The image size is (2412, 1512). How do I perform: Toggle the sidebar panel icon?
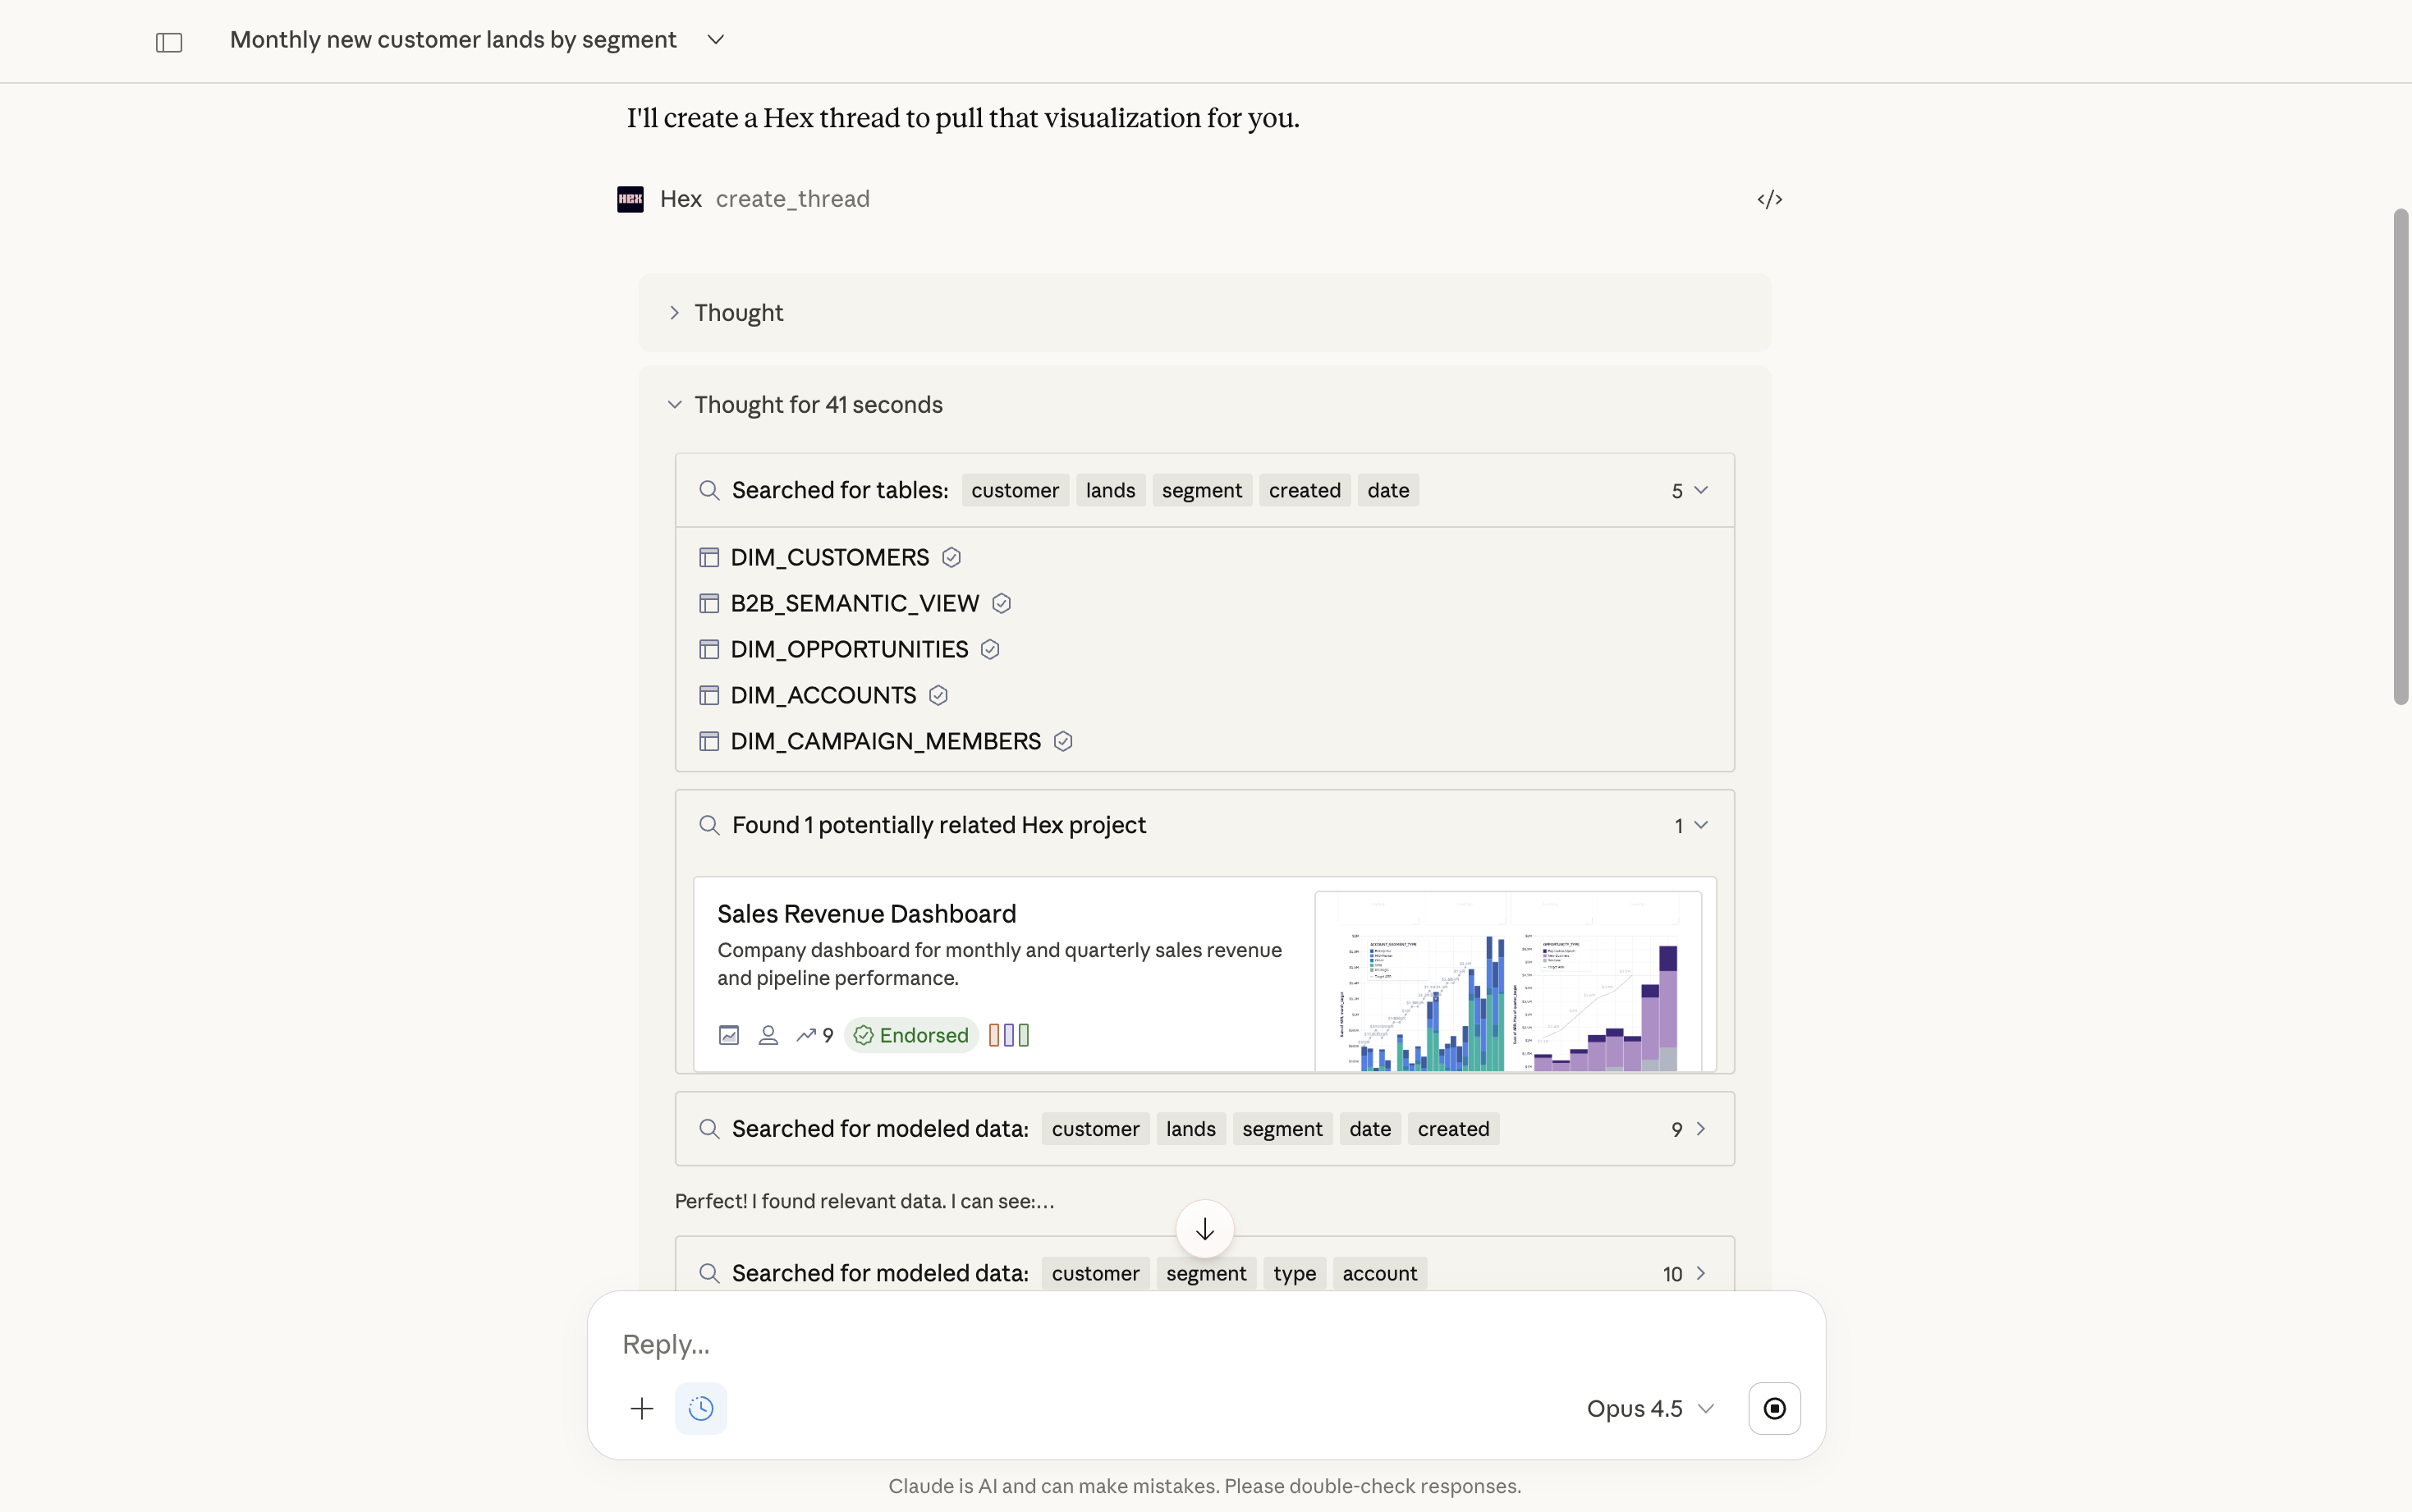click(169, 42)
